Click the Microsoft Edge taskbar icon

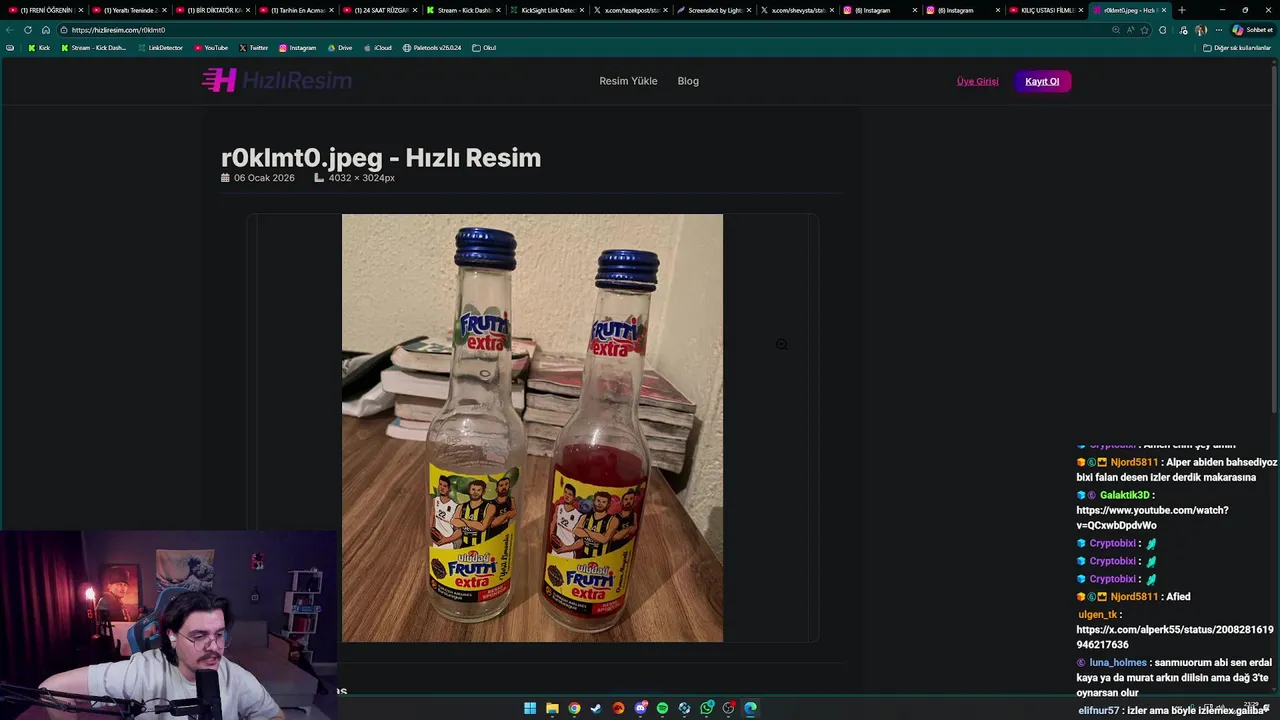(750, 708)
